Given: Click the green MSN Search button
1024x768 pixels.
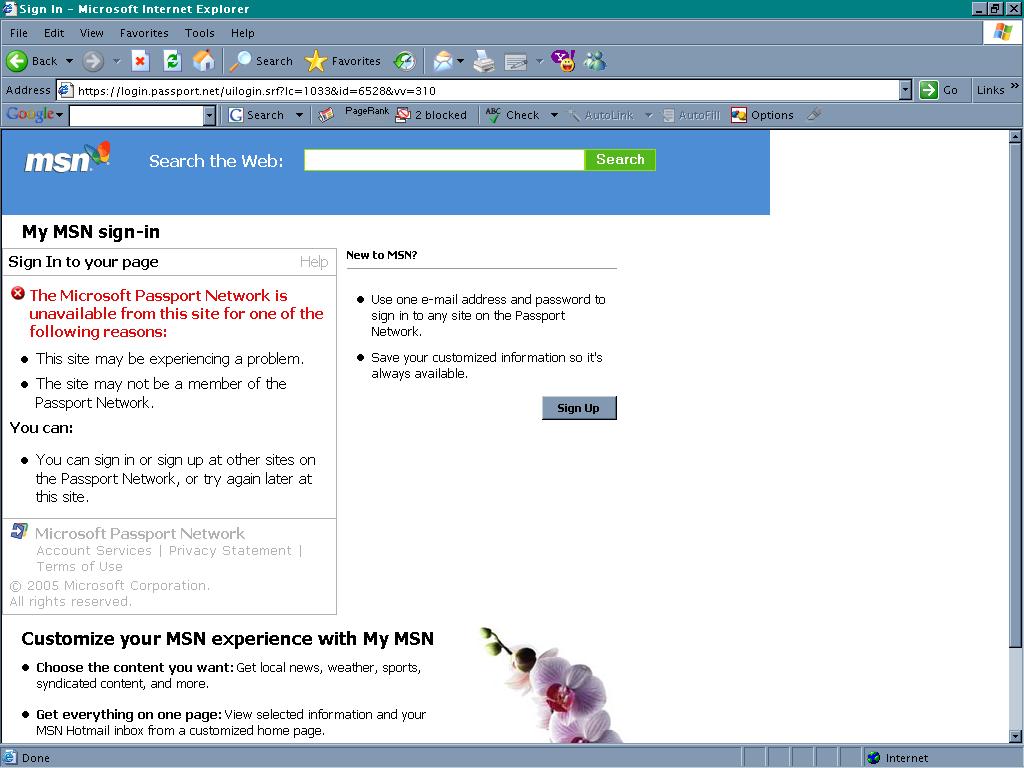Looking at the screenshot, I should pos(620,159).
